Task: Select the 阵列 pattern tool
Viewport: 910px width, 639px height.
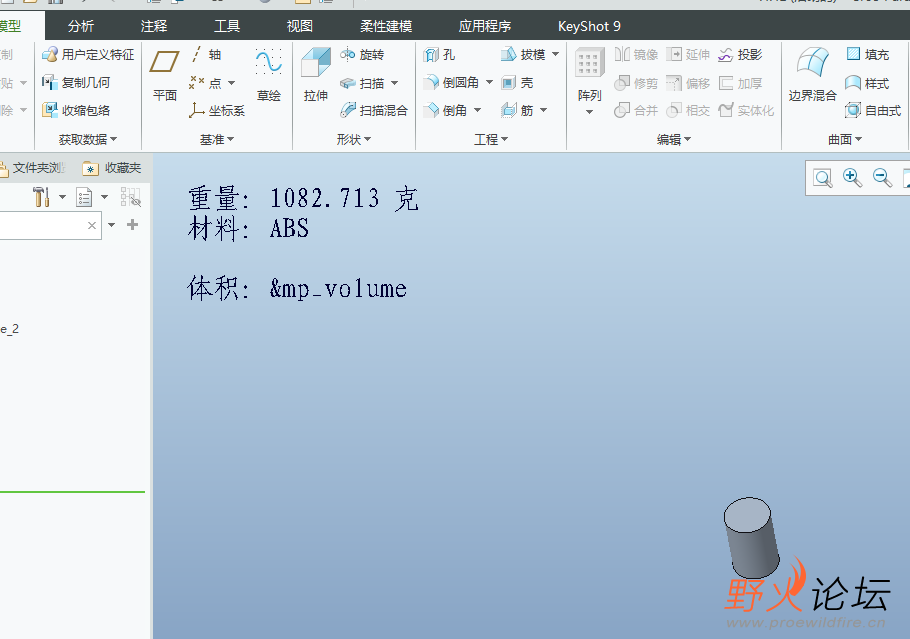Action: [x=589, y=81]
